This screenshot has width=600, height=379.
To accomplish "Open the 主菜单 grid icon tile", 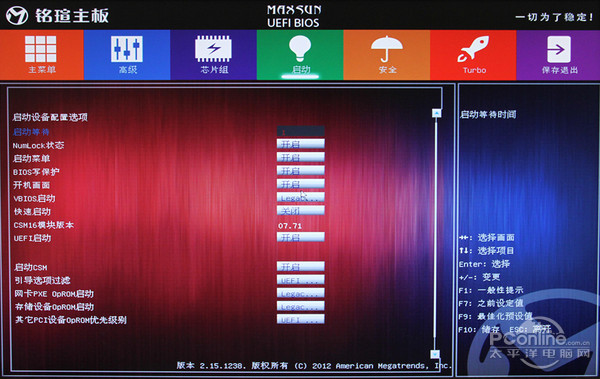I will (x=41, y=54).
